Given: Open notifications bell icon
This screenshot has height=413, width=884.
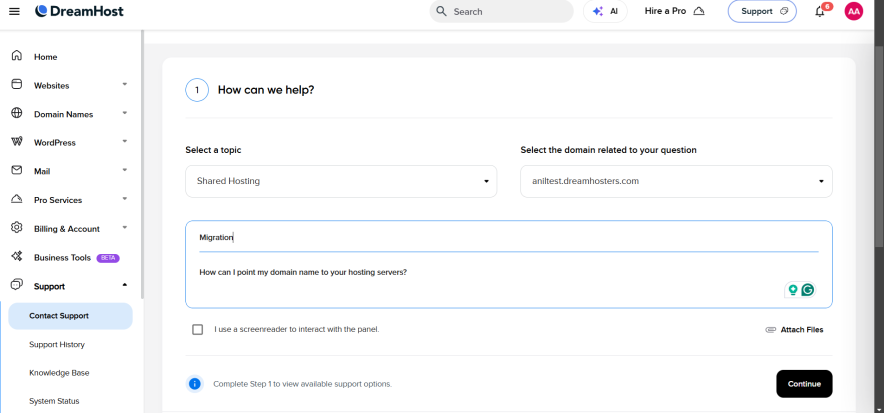Looking at the screenshot, I should pyautogui.click(x=820, y=12).
